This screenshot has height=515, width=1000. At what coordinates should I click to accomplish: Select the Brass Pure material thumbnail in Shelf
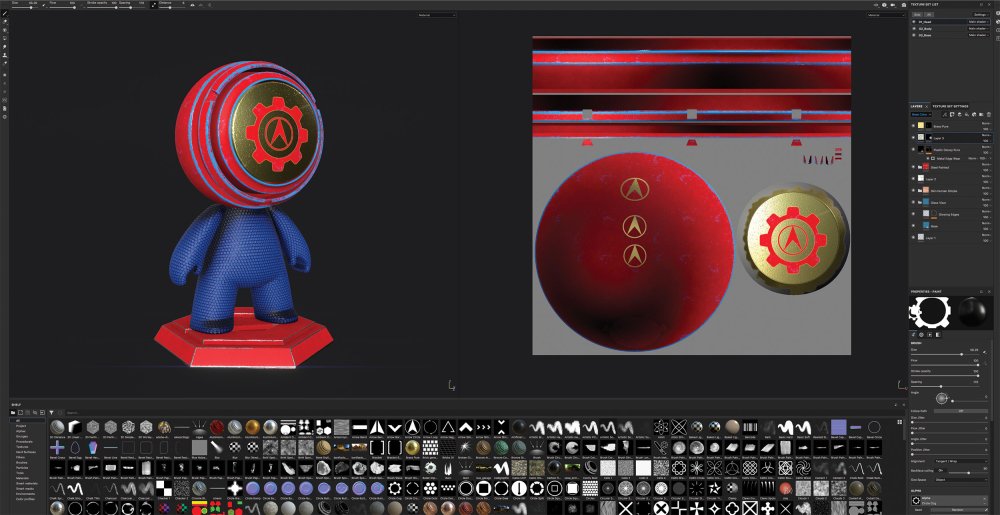pyautogui.click(x=413, y=446)
